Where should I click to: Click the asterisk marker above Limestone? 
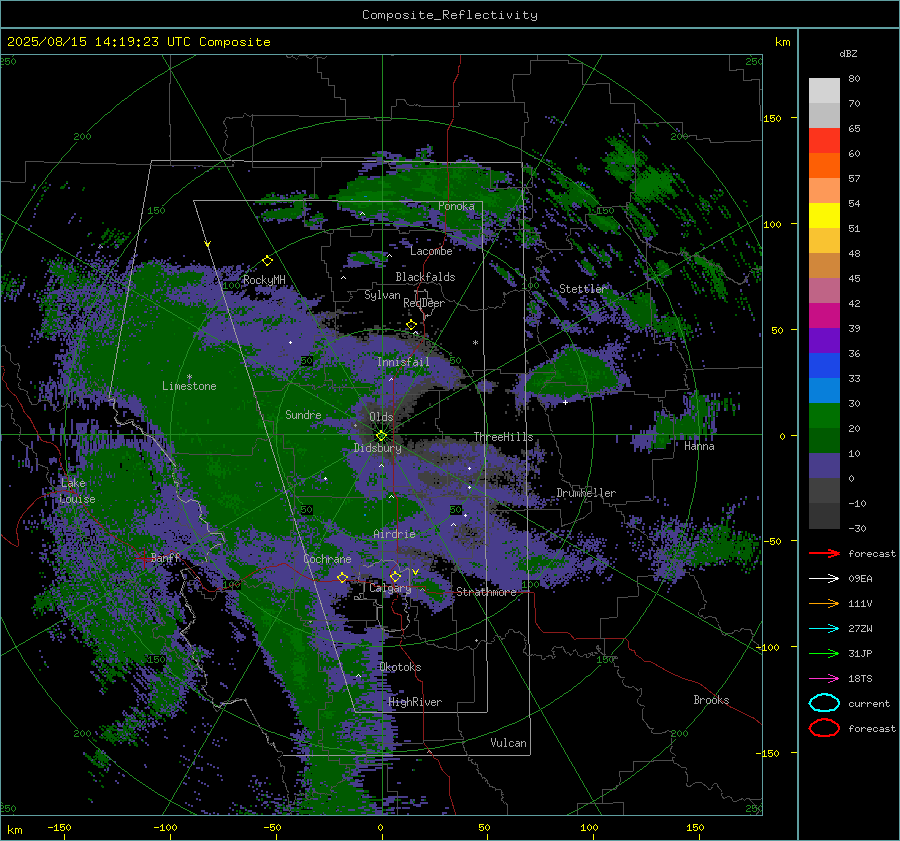[189, 377]
